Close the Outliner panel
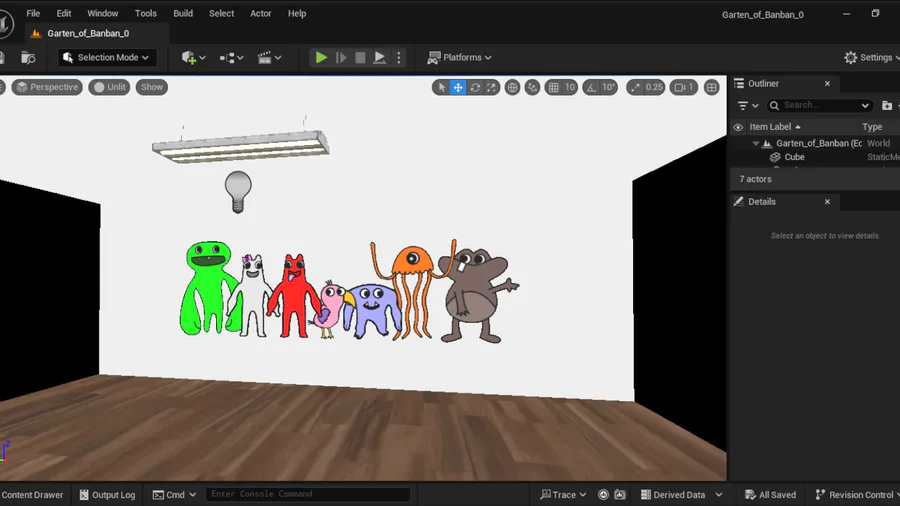The width and height of the screenshot is (900, 506). click(x=827, y=84)
